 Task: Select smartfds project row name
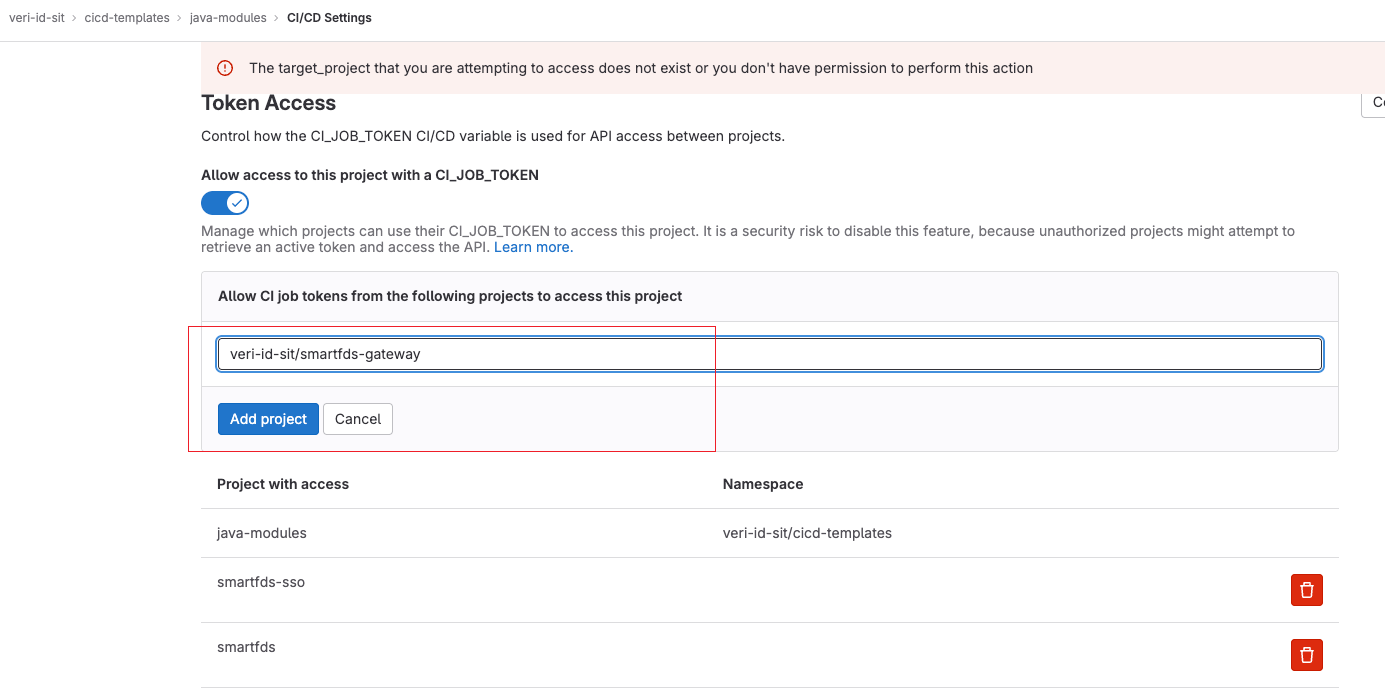[x=246, y=647]
